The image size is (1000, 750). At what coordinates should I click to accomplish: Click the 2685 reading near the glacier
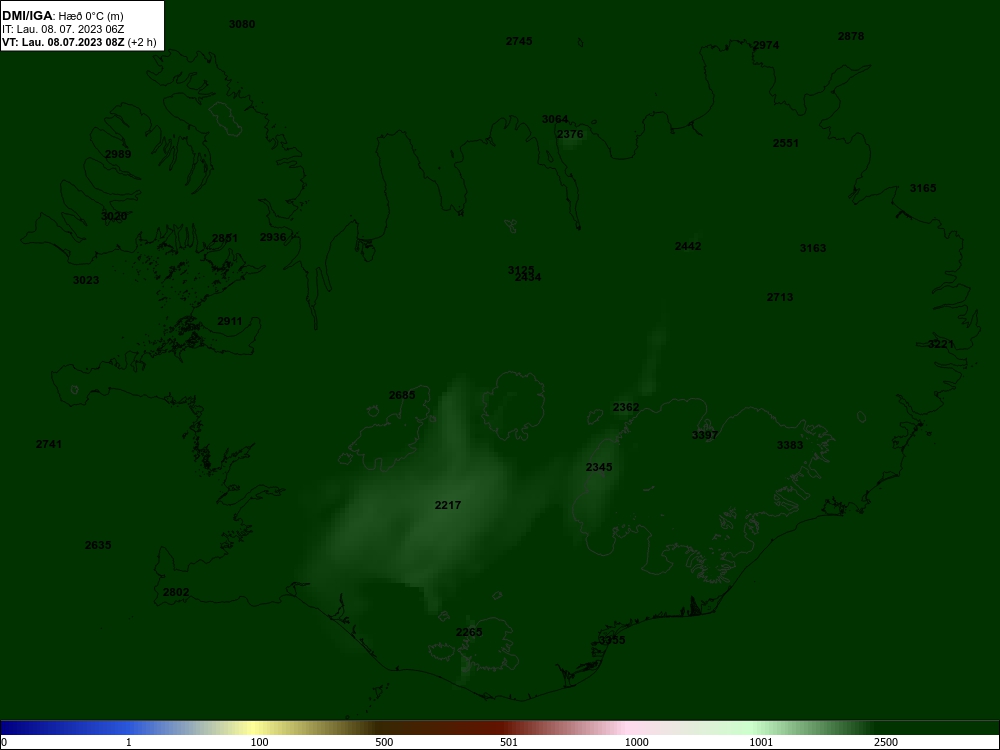click(x=402, y=395)
